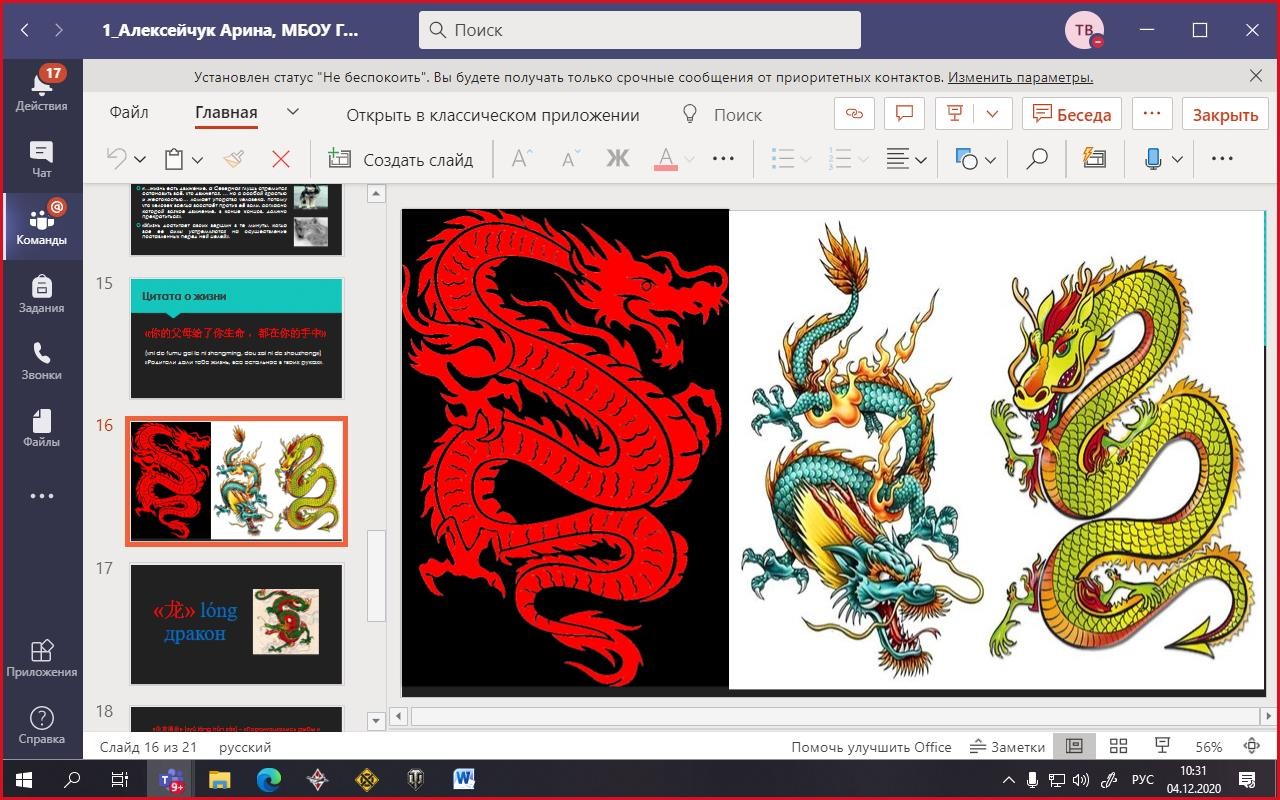
Task: Open the Designer ideas icon in toolbar
Action: coord(1094,159)
